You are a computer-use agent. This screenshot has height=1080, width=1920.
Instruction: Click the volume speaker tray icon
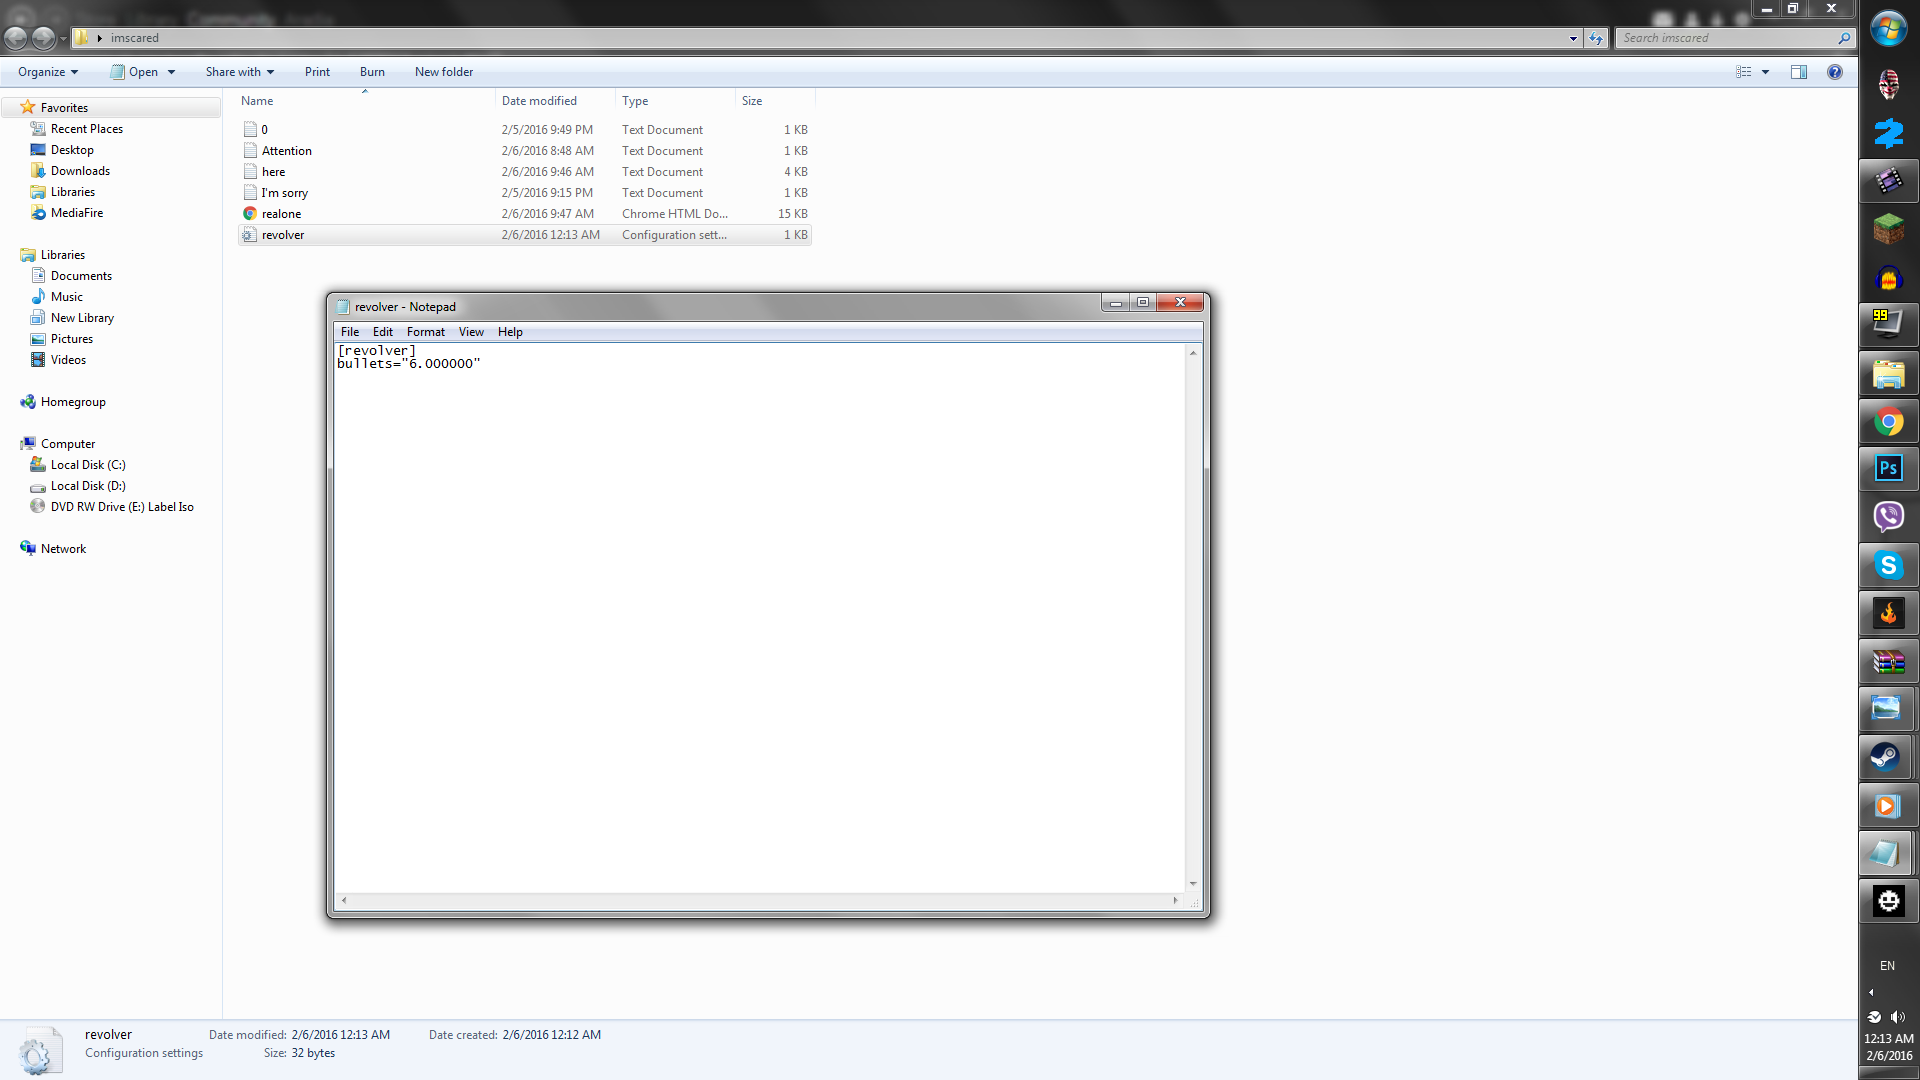(1898, 1017)
